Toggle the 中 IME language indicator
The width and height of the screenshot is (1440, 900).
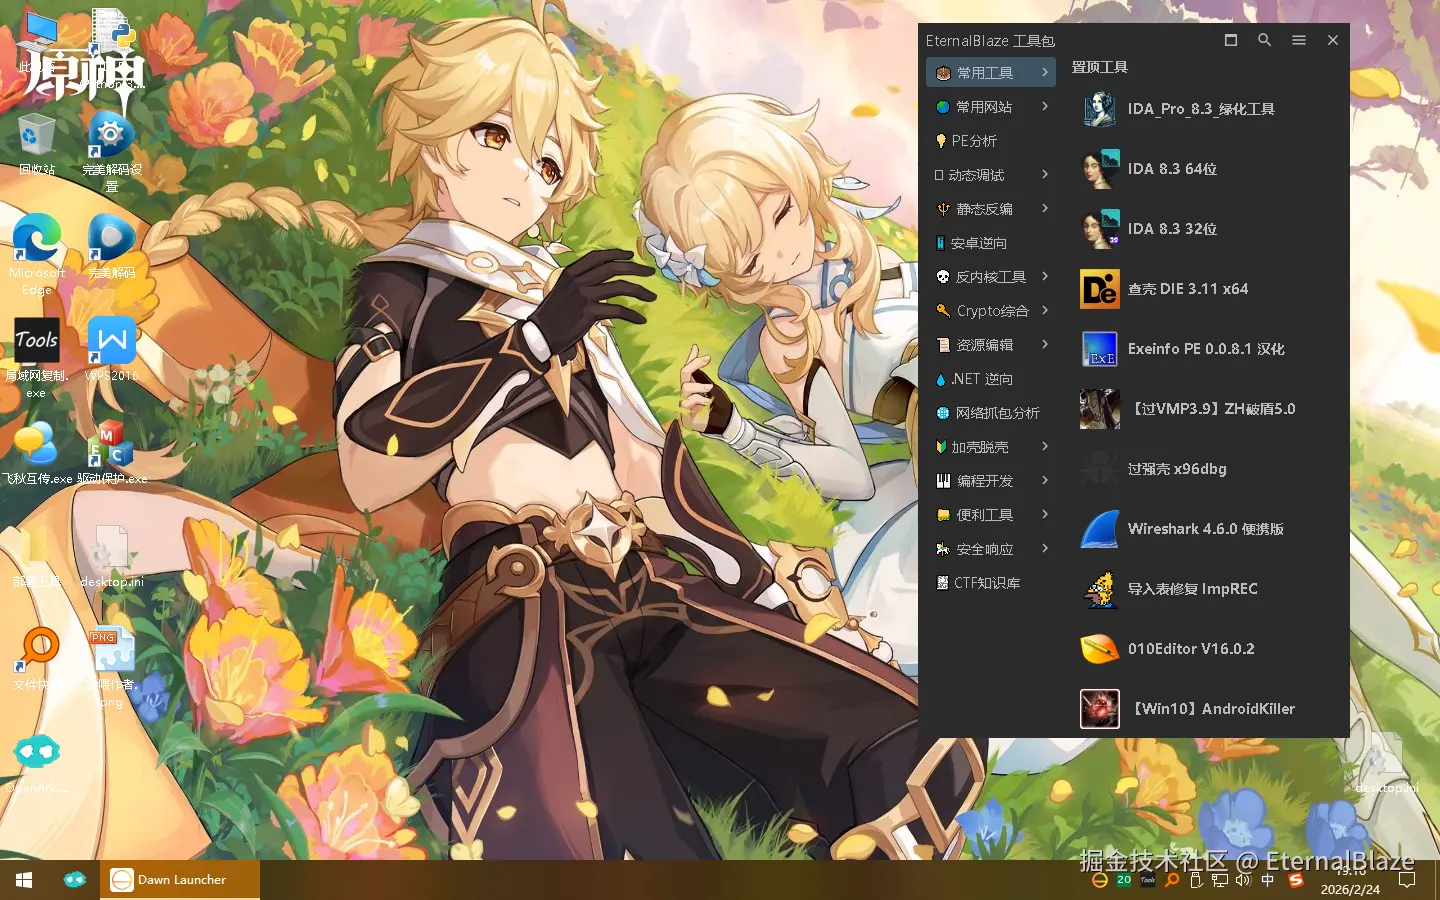click(1268, 880)
